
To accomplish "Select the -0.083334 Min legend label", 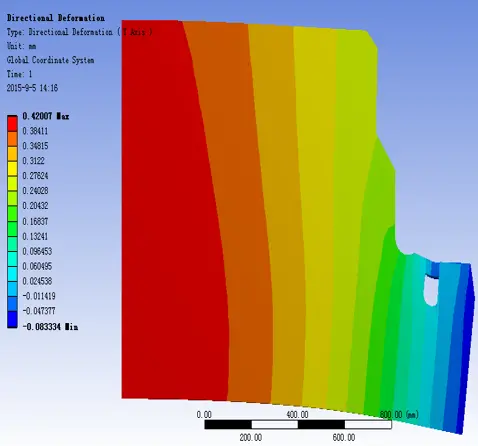I will pos(50,327).
